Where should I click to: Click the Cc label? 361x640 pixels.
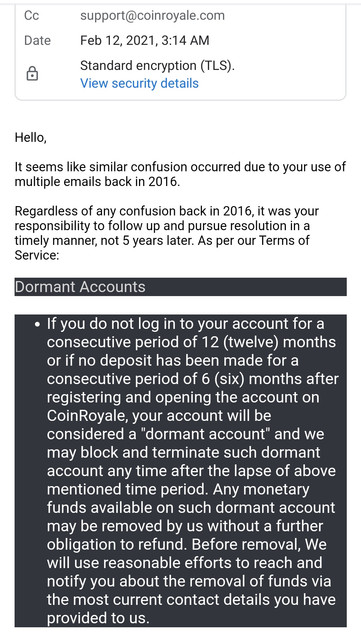(x=31, y=16)
